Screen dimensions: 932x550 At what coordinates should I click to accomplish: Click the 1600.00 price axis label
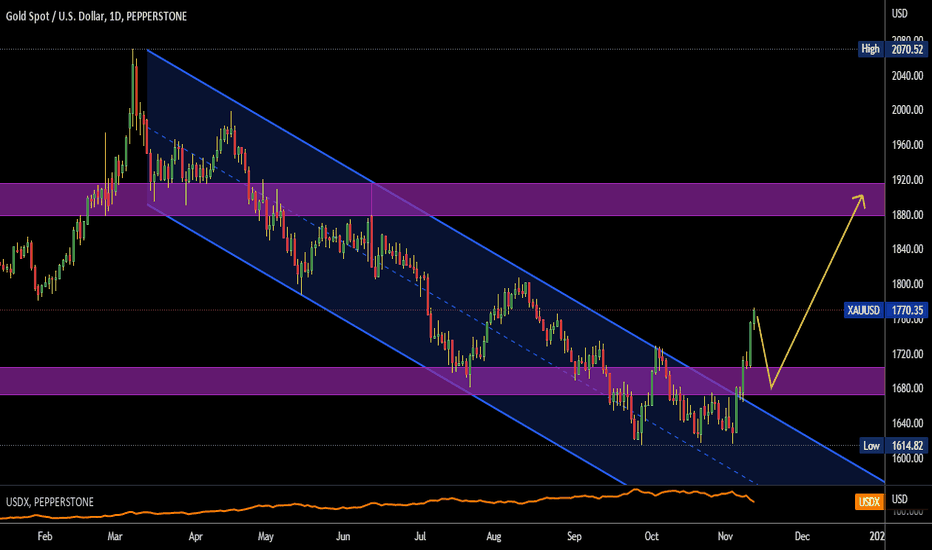pos(908,458)
